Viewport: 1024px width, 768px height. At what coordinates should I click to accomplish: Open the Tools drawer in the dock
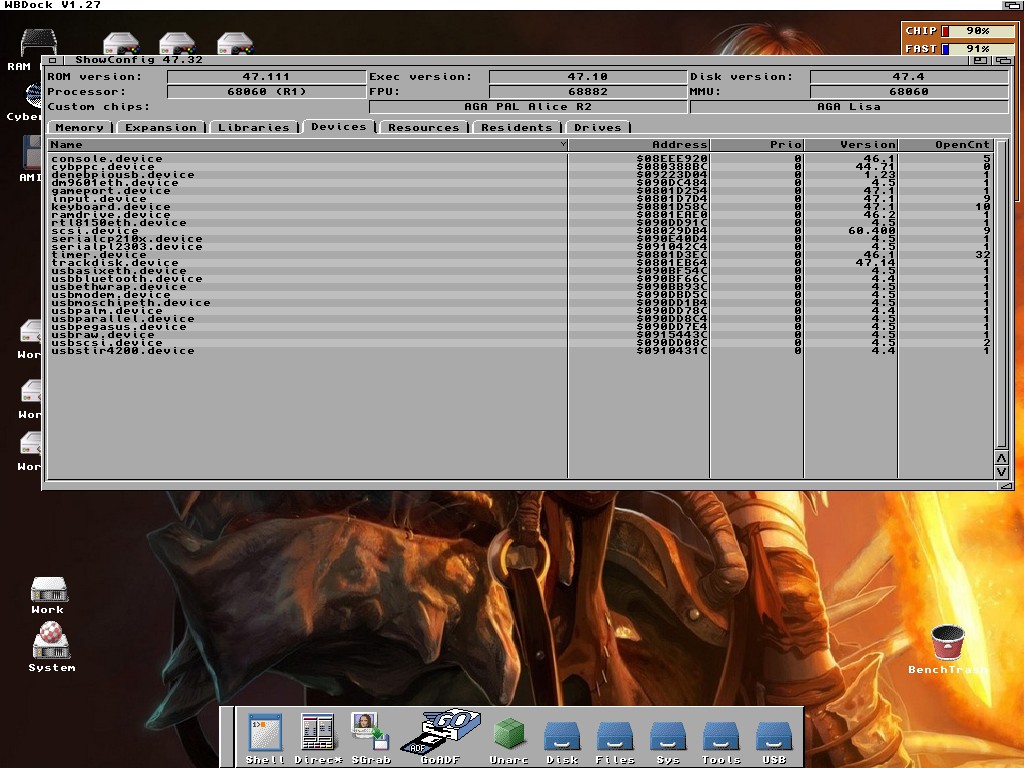tap(721, 743)
